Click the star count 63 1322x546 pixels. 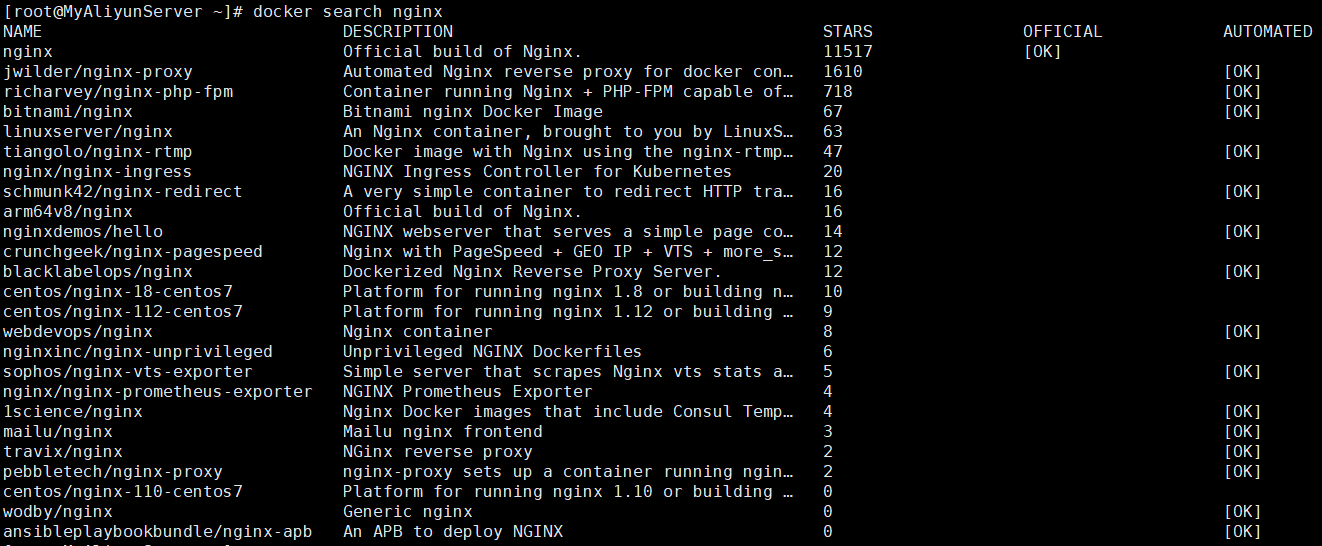[x=833, y=131]
